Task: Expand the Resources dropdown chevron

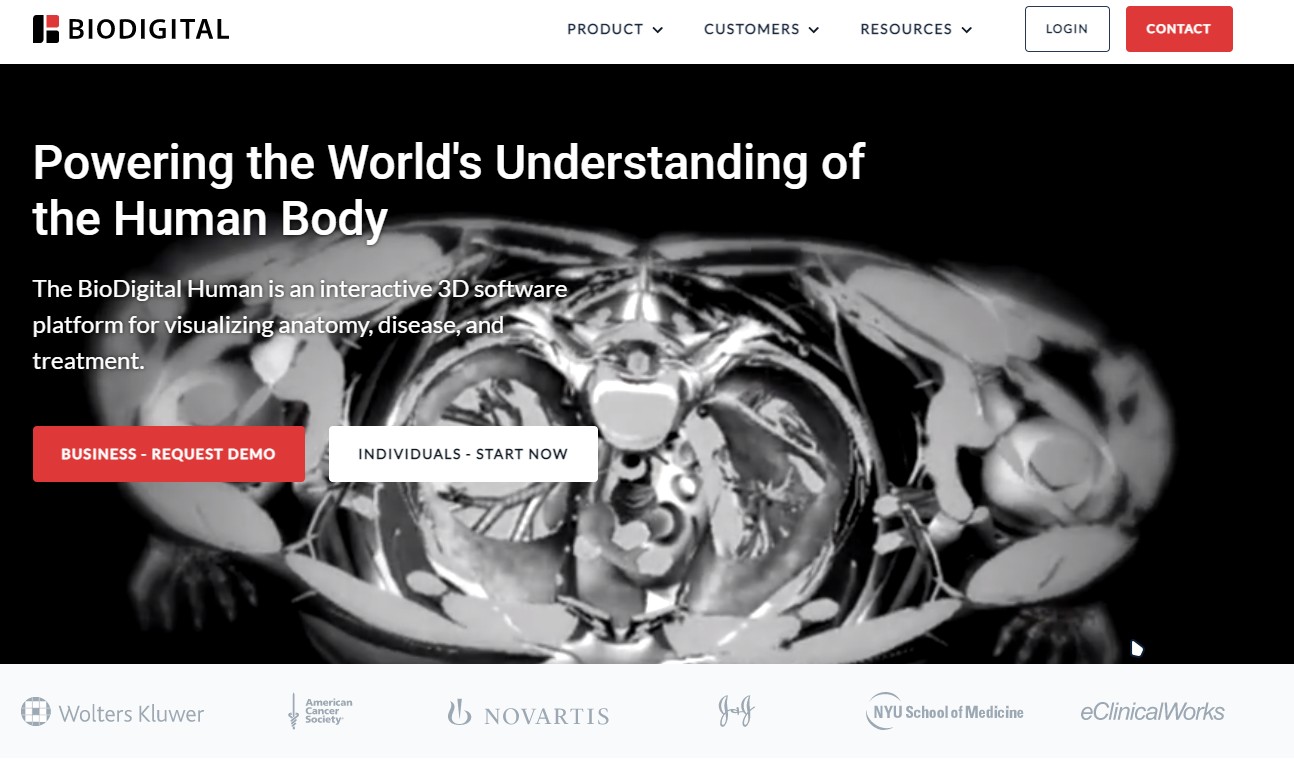Action: pos(966,30)
